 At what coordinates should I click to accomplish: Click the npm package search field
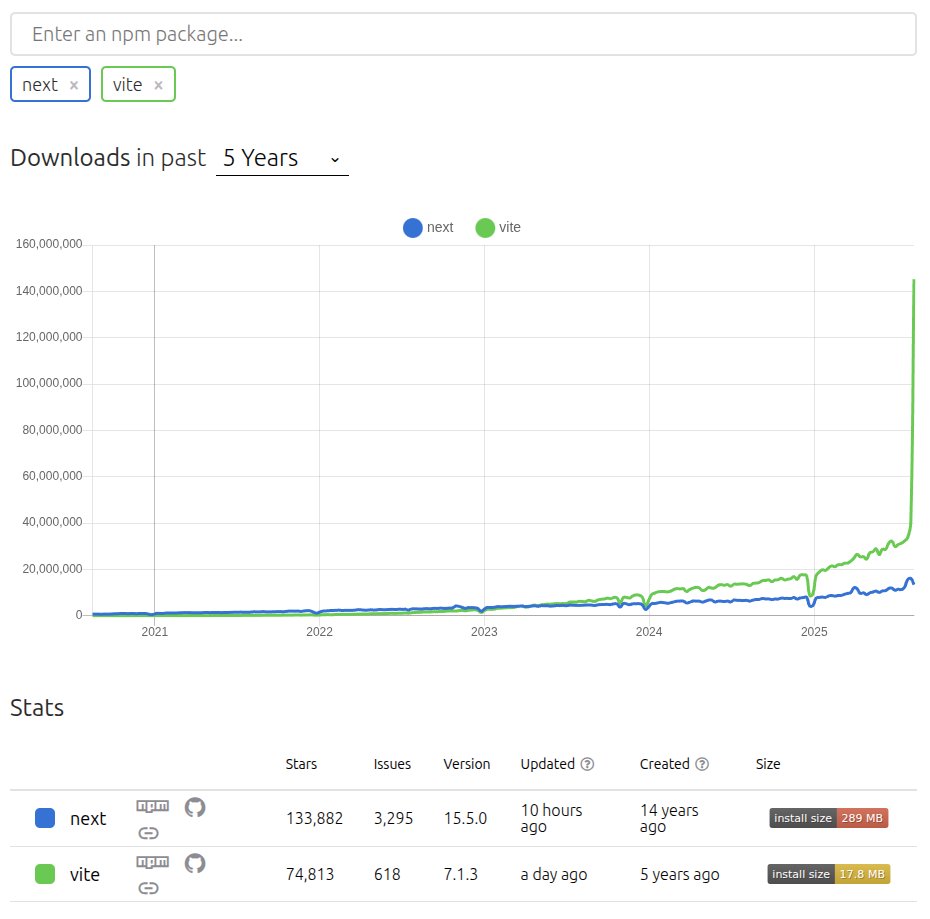pyautogui.click(x=463, y=33)
